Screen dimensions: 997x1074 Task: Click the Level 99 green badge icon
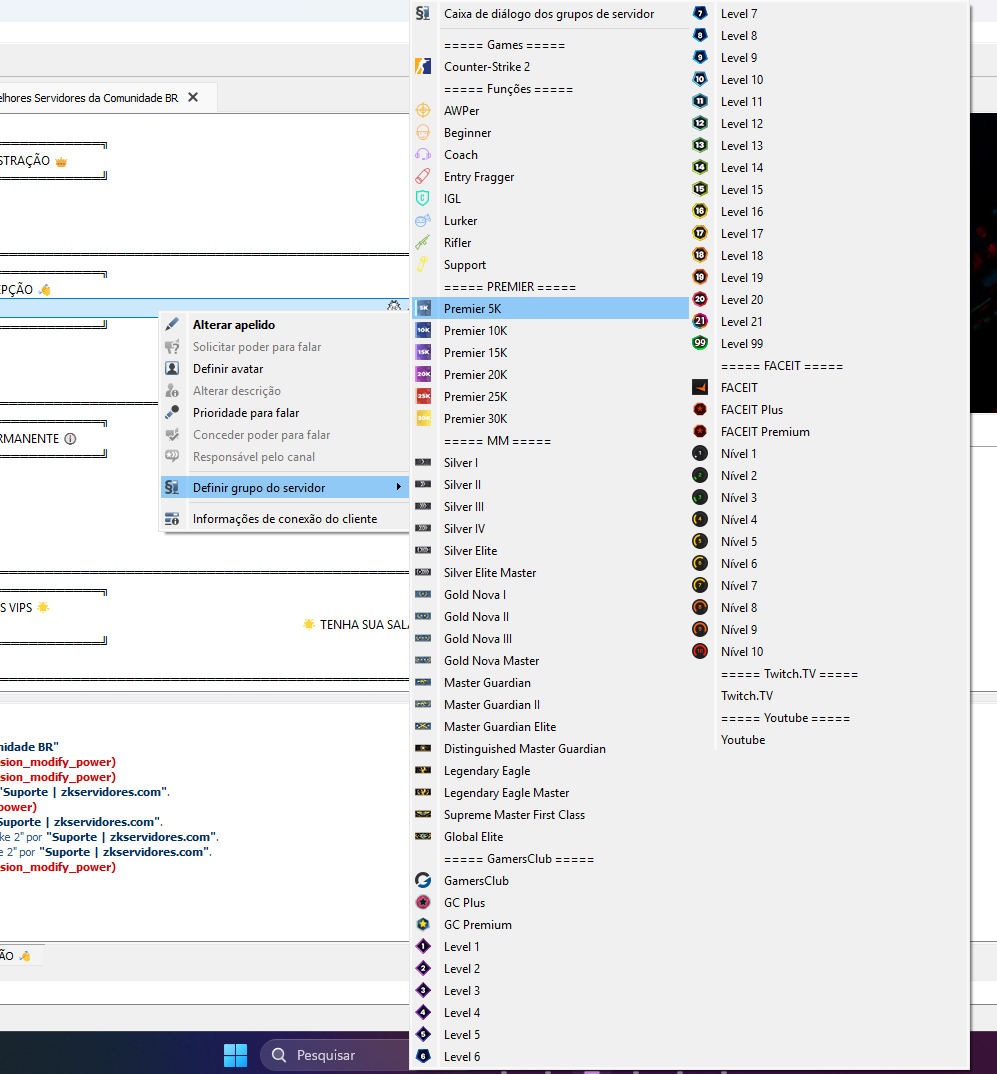(700, 344)
